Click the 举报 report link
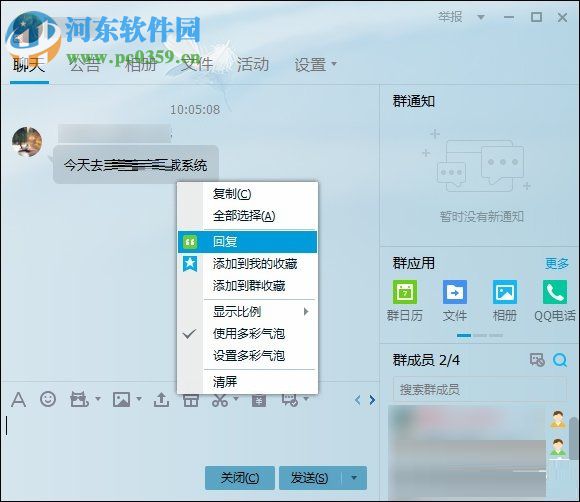580x502 pixels. [450, 17]
